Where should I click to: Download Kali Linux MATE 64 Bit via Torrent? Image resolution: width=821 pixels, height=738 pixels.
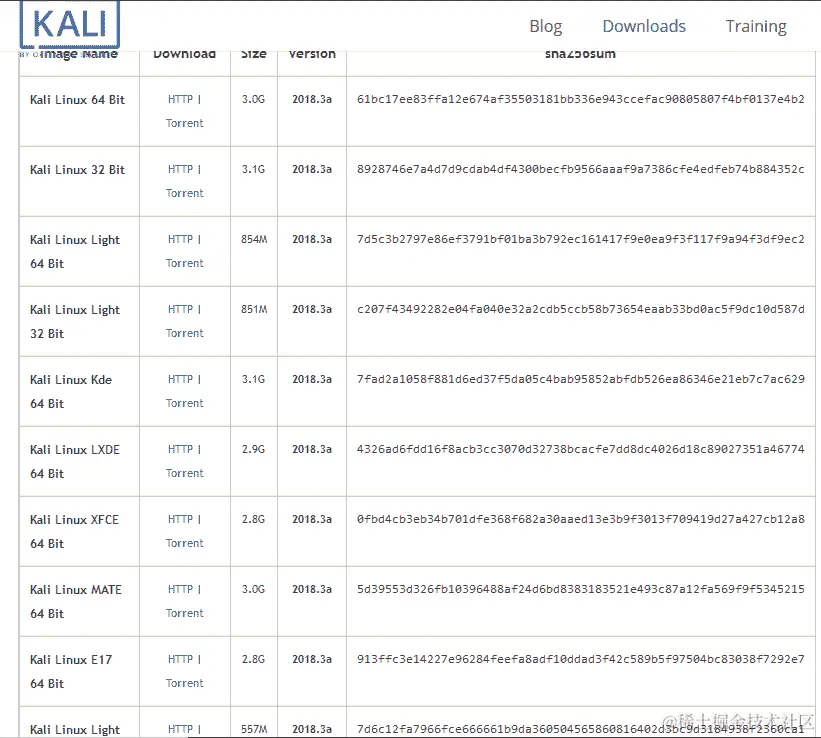184,613
